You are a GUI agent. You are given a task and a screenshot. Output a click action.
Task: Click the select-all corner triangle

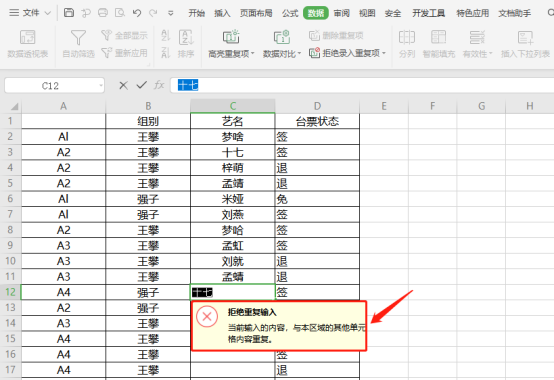coord(14,106)
